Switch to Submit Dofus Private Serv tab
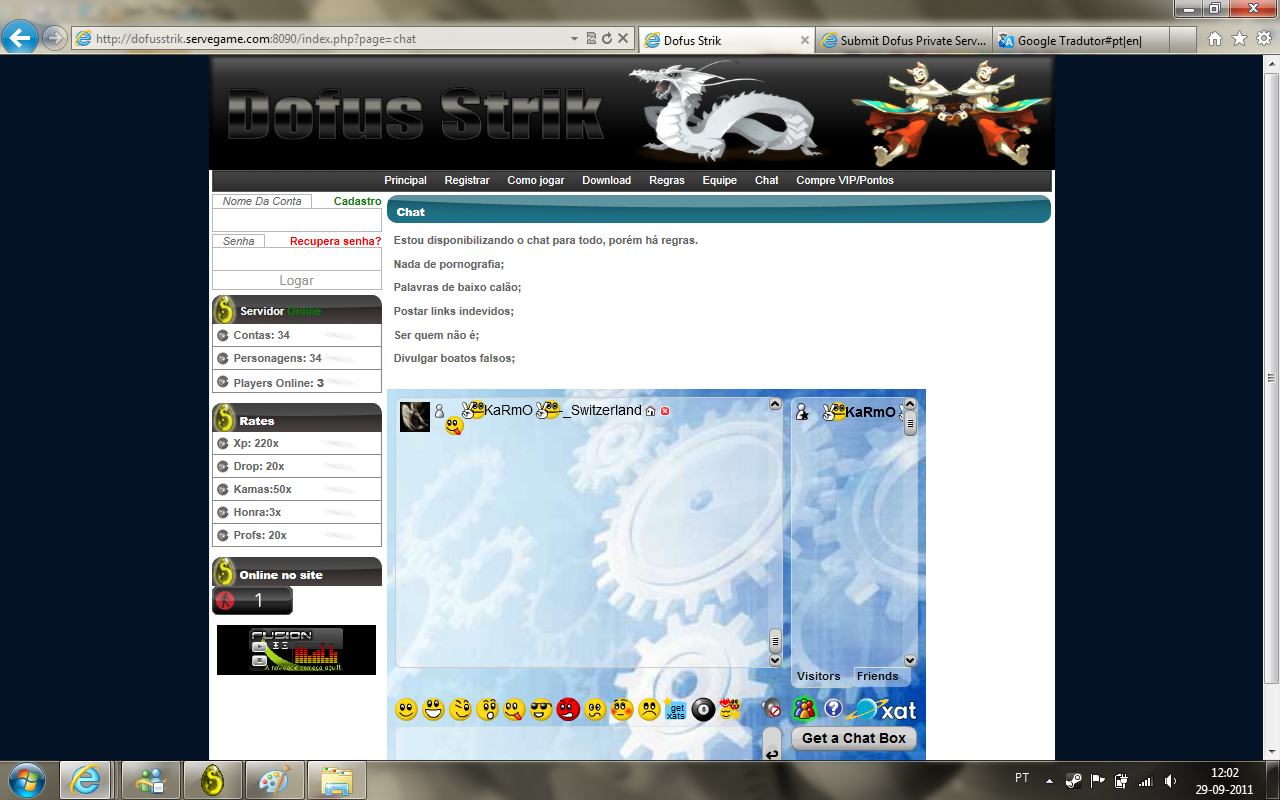Image resolution: width=1280 pixels, height=800 pixels. point(903,41)
